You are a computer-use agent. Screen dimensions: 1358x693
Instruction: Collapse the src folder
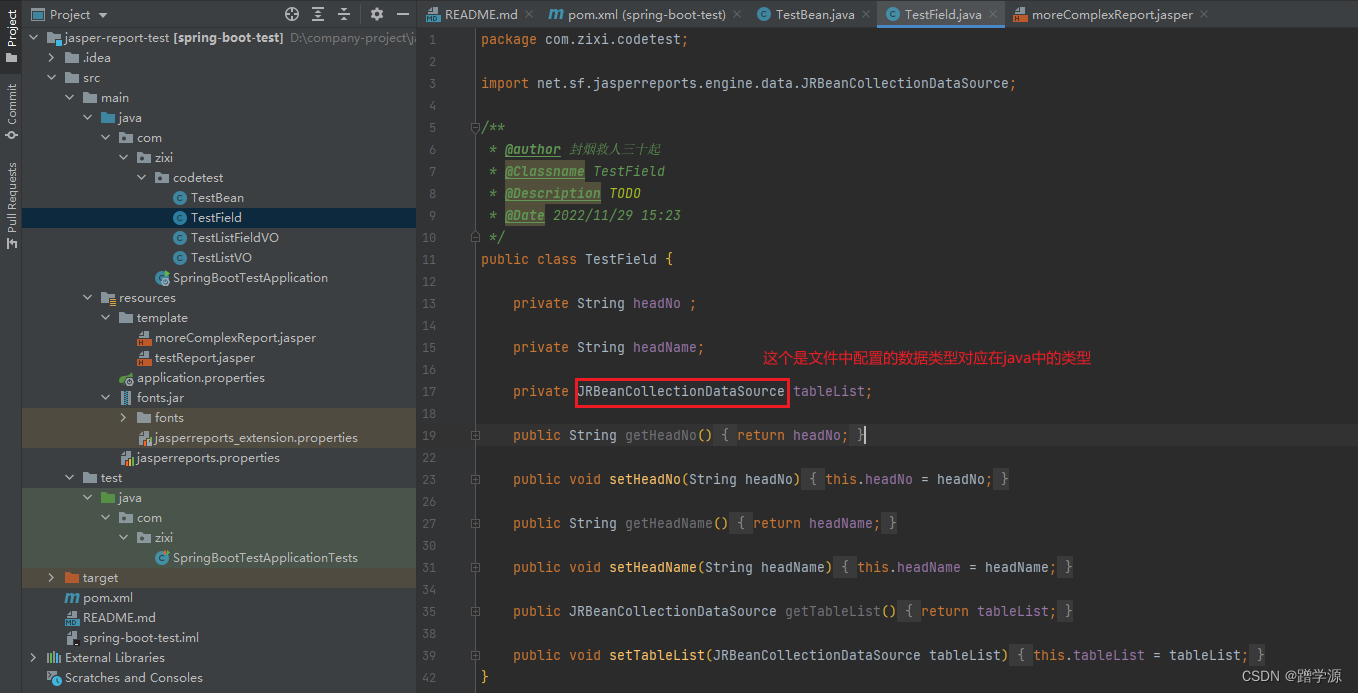click(51, 78)
